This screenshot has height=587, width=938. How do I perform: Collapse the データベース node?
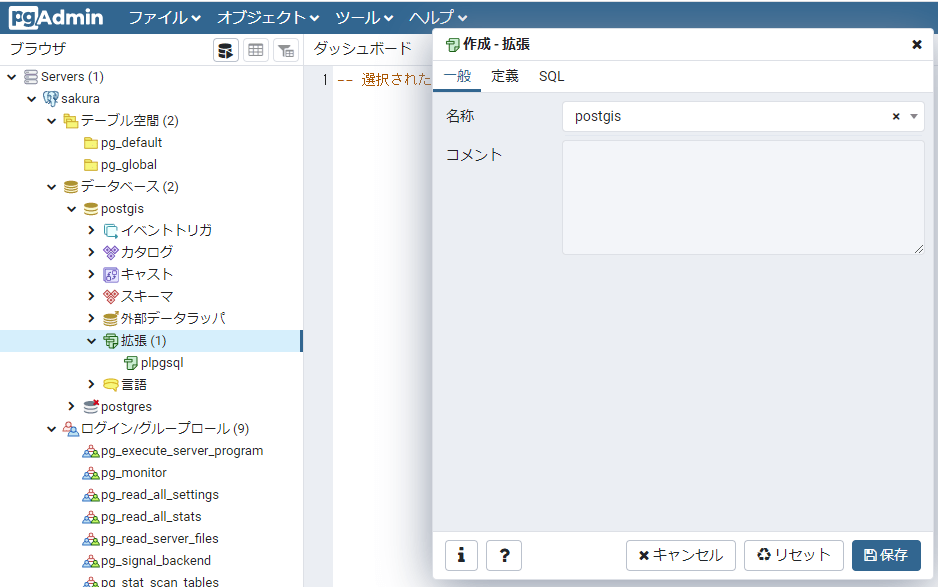coord(51,187)
